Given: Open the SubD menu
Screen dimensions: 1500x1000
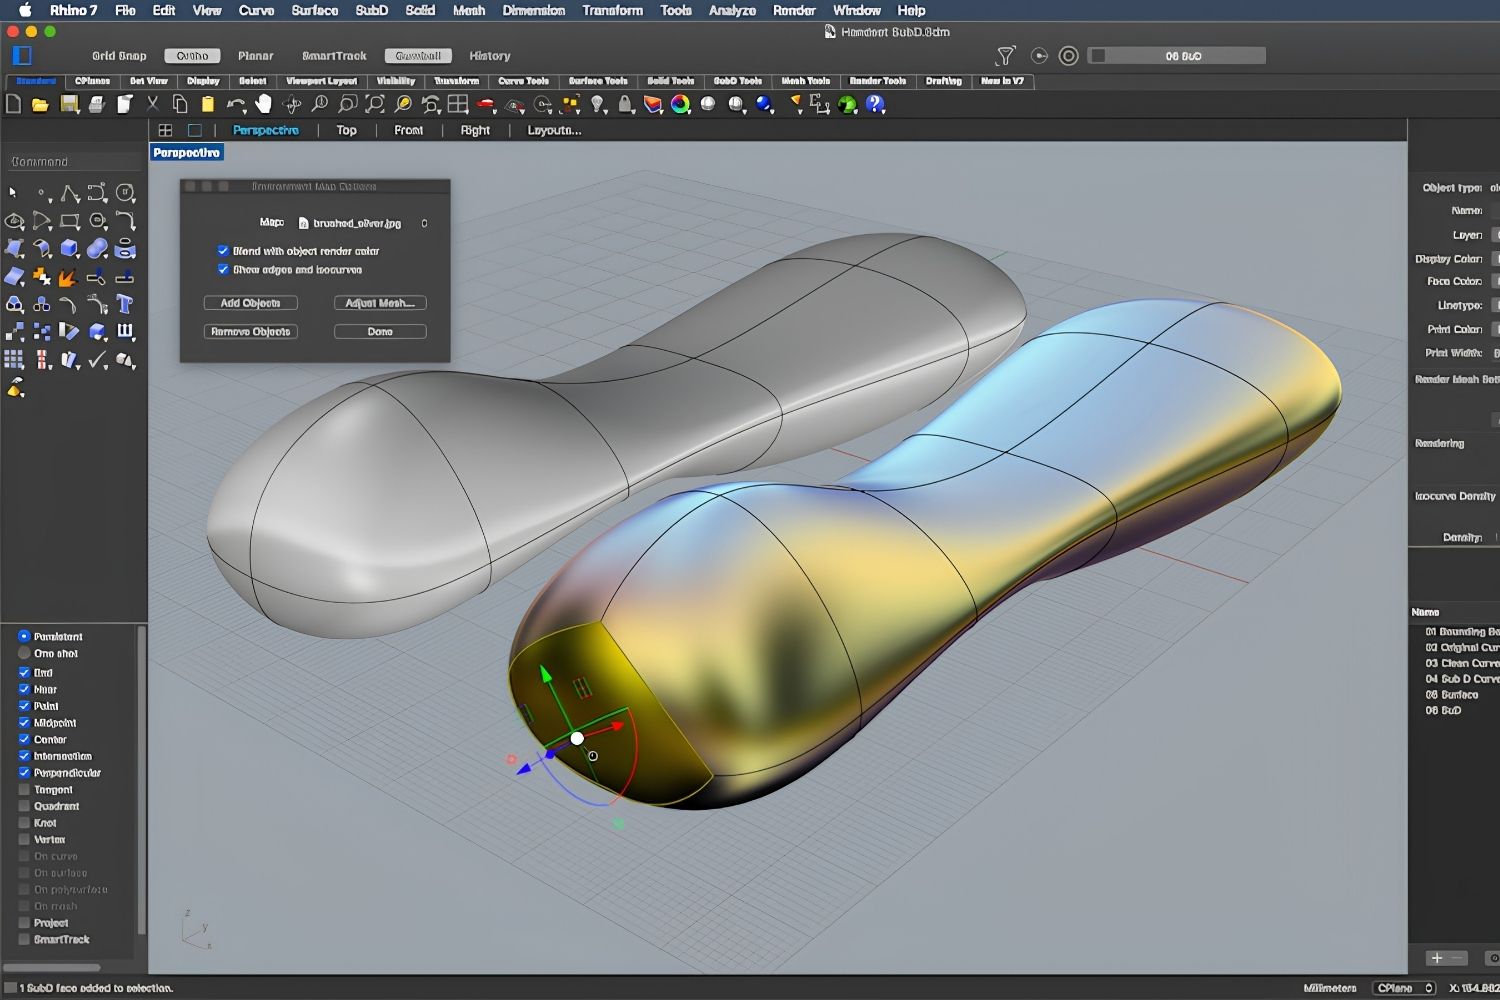Looking at the screenshot, I should tap(371, 10).
